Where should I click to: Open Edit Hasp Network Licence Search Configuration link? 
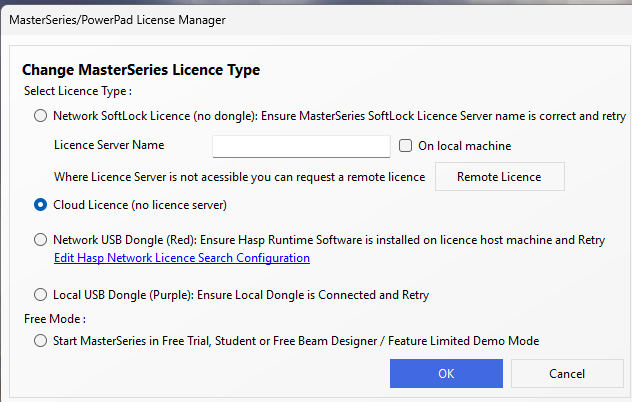tap(181, 258)
